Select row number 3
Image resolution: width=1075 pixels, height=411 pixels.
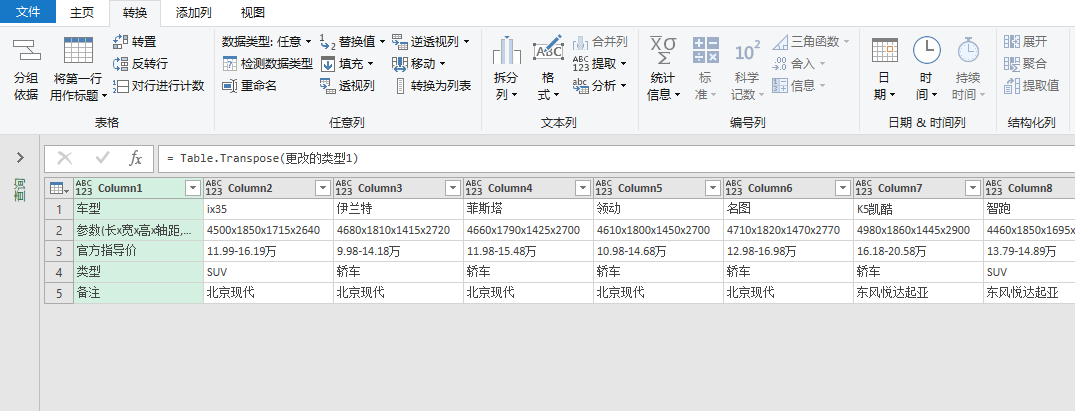(x=60, y=251)
